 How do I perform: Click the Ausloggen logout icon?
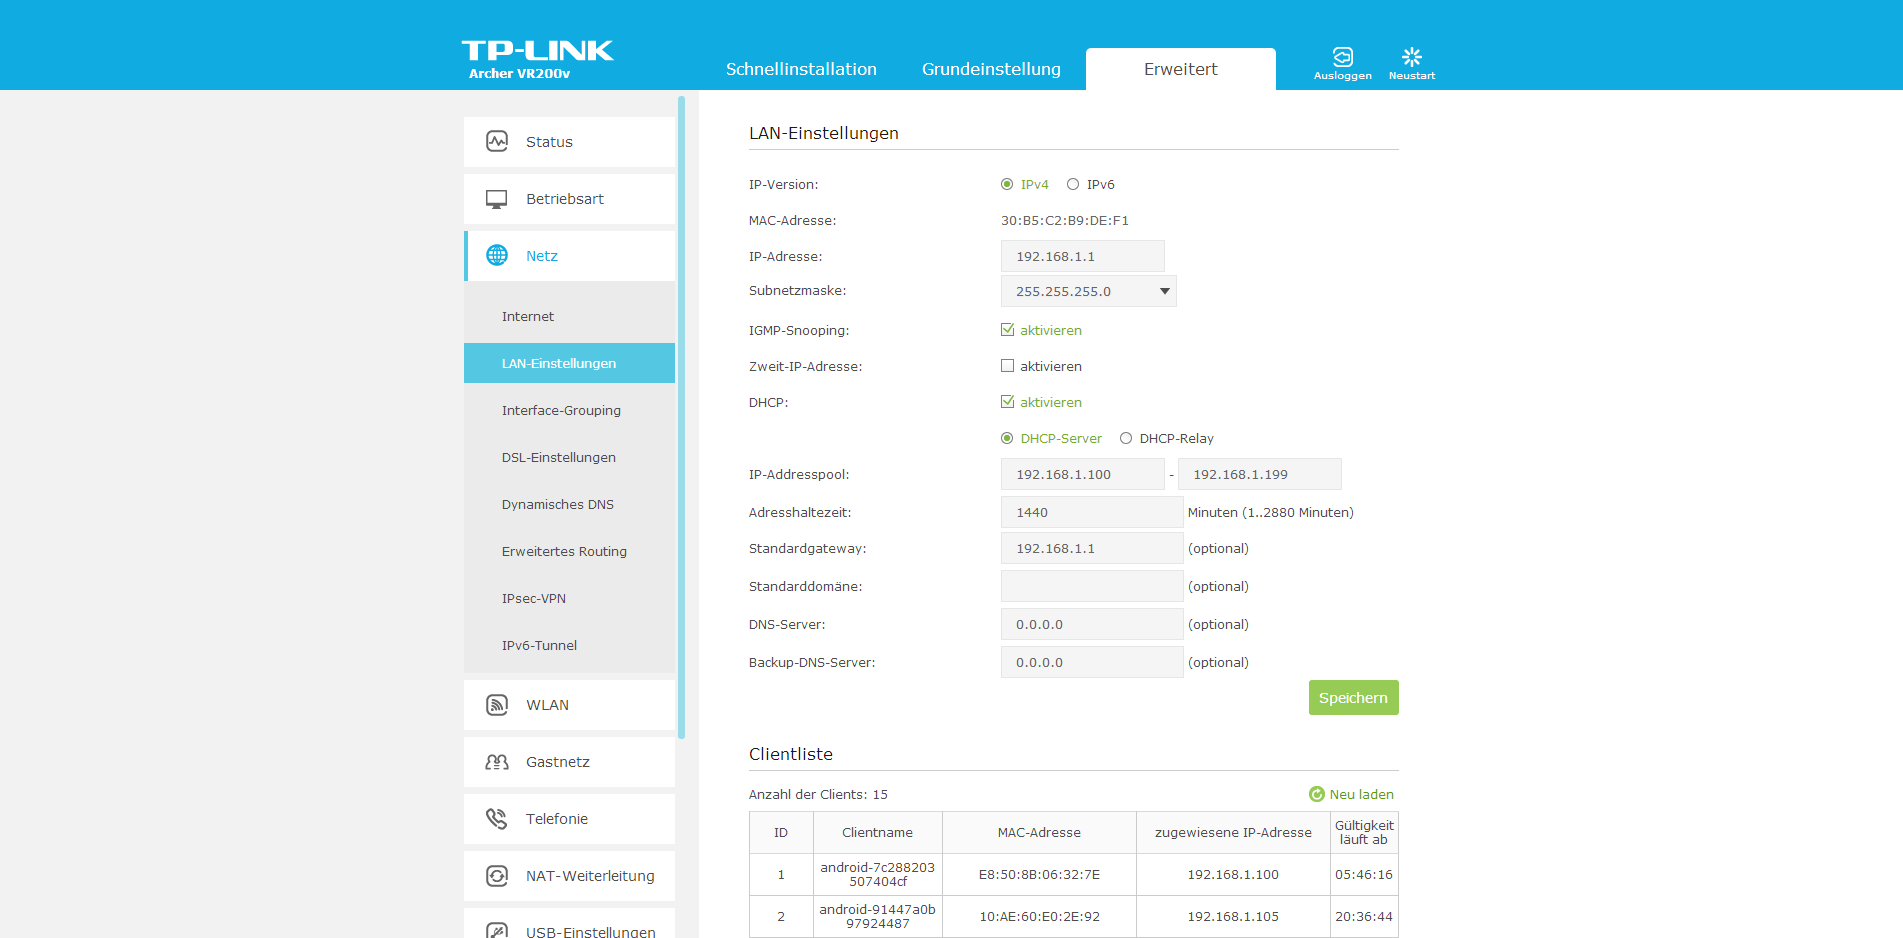[x=1342, y=57]
